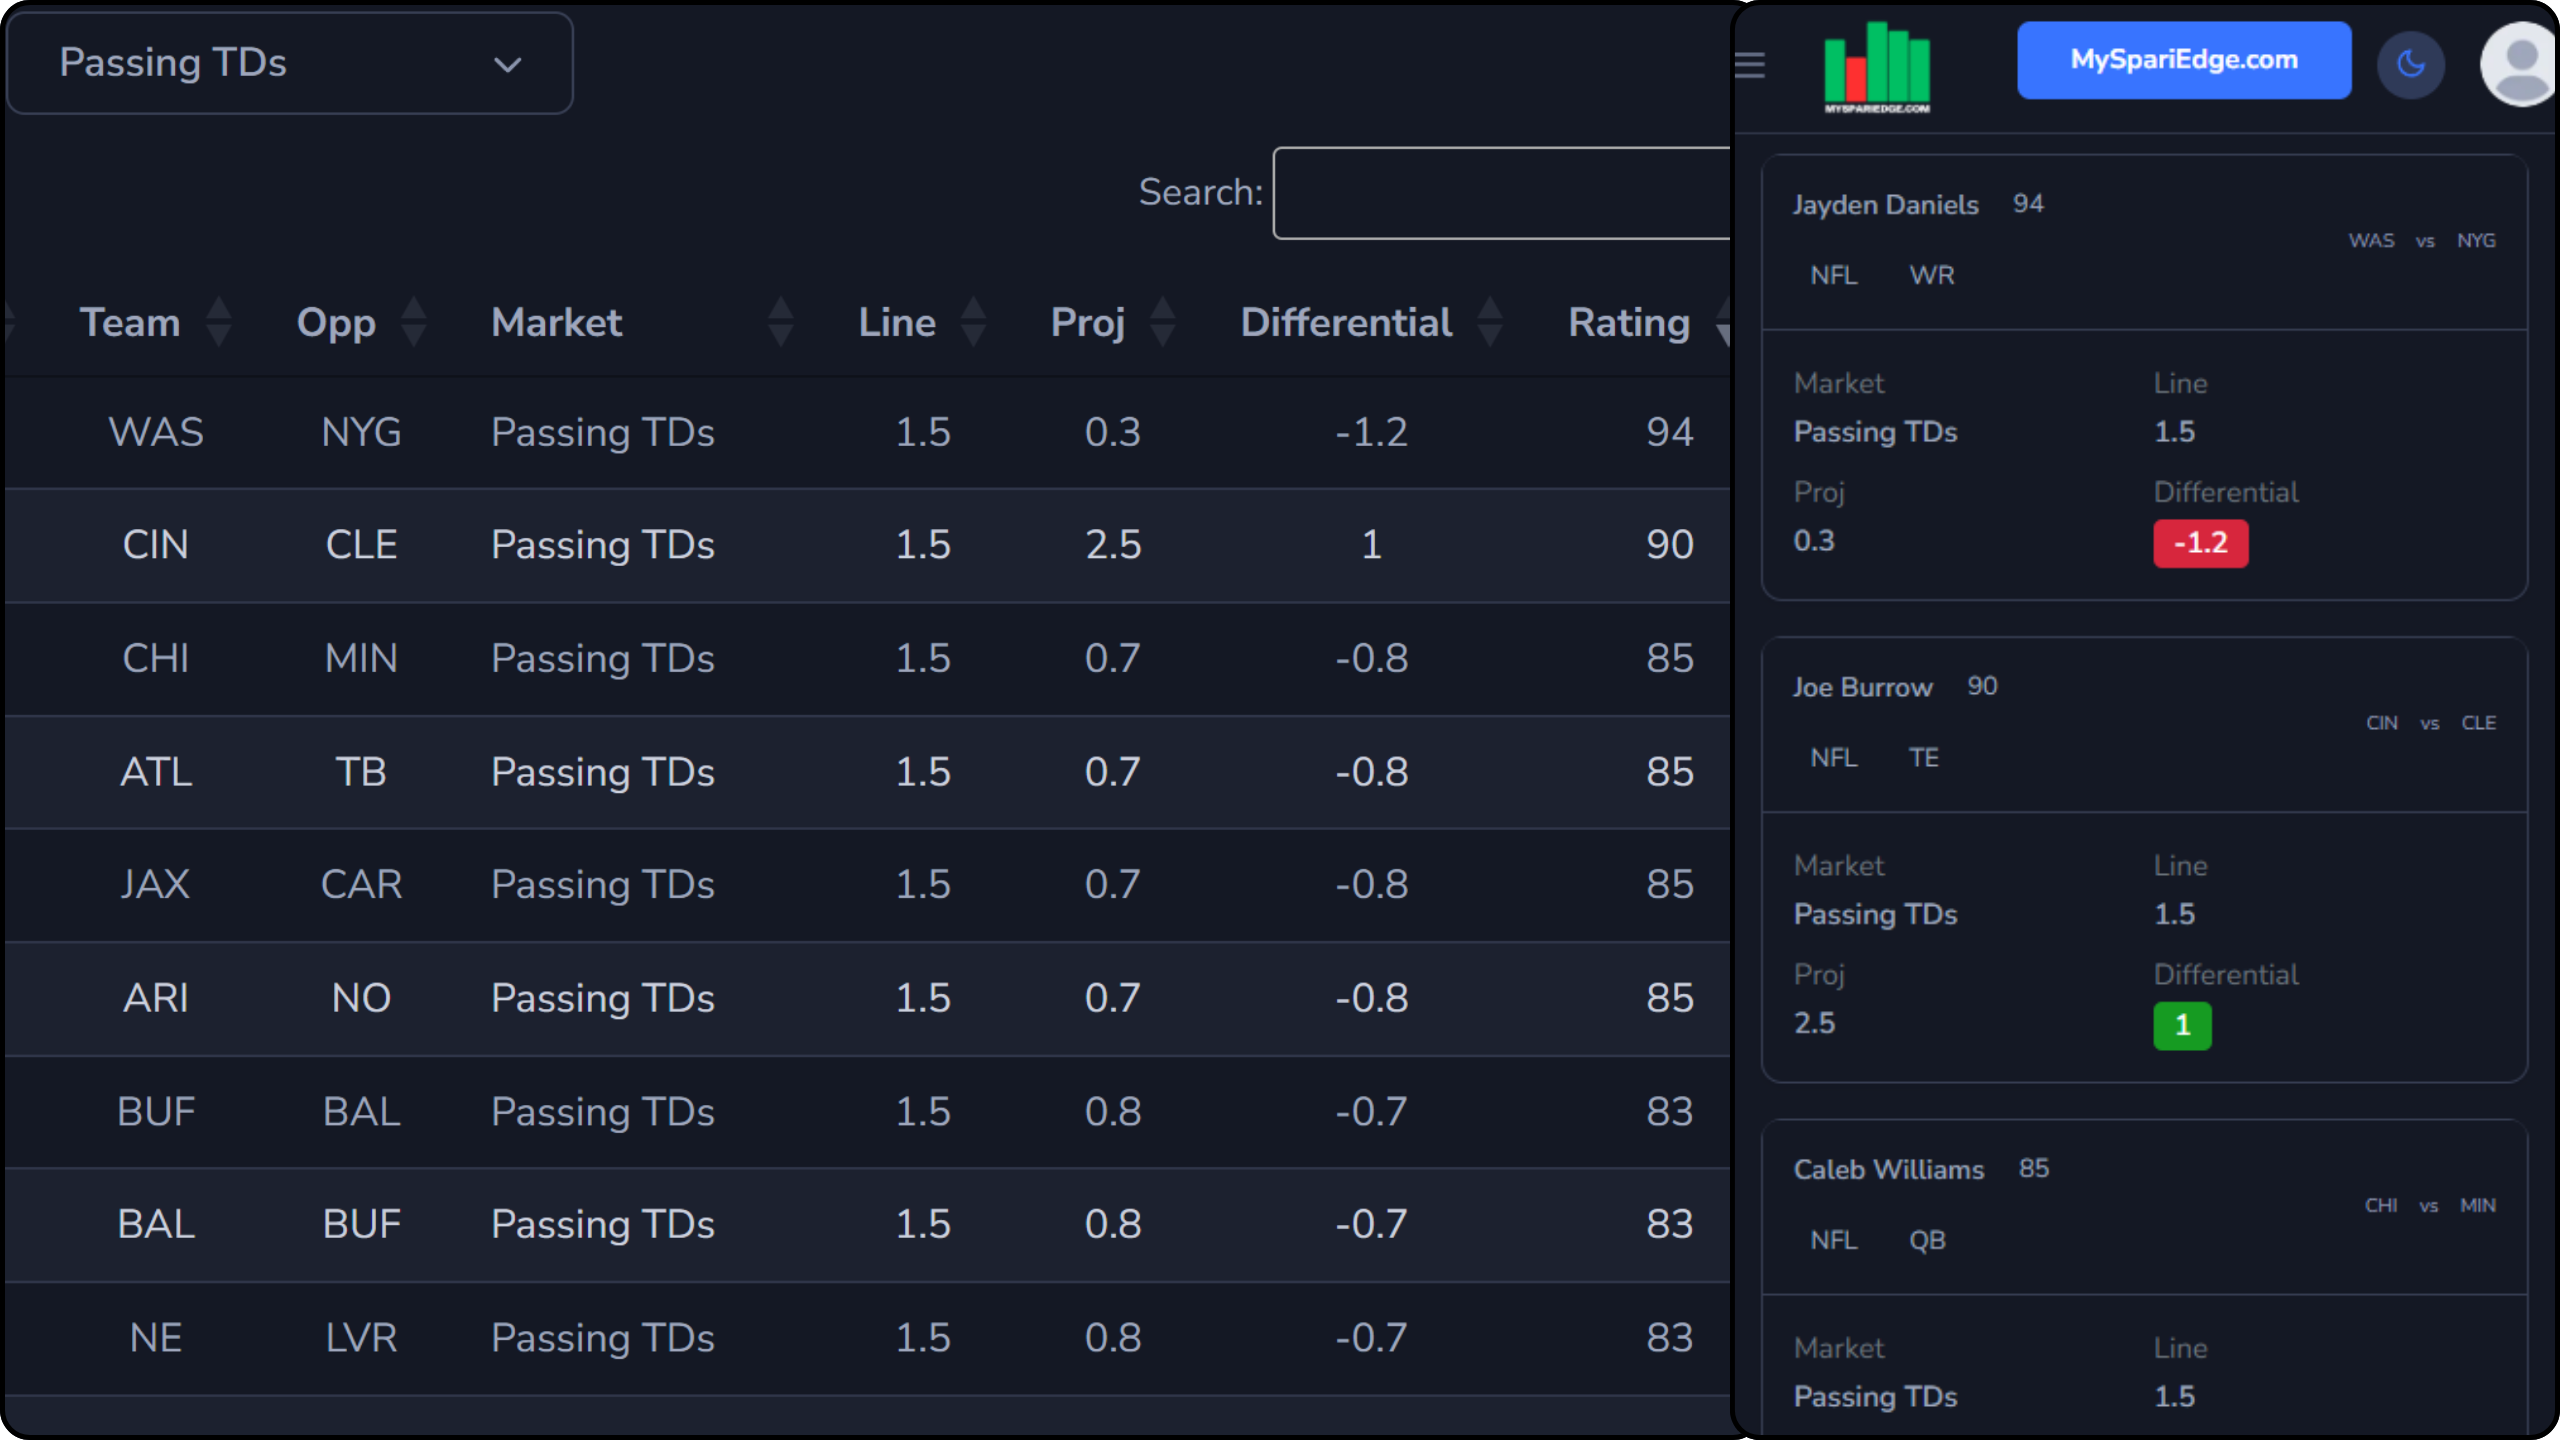Open Jayden Daniels player card name
This screenshot has width=2560, height=1440.
[1885, 205]
